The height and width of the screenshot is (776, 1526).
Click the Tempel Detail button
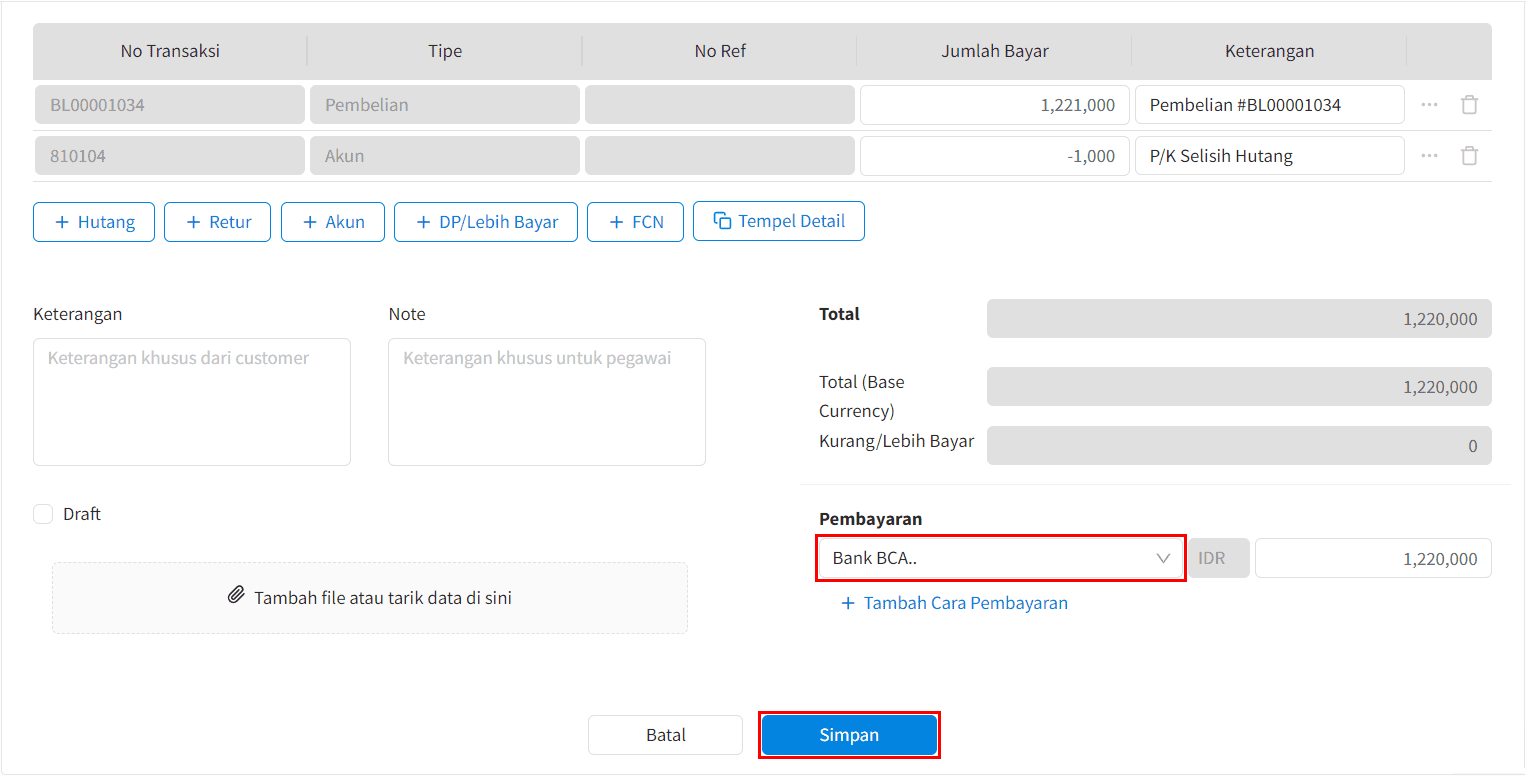tap(779, 222)
